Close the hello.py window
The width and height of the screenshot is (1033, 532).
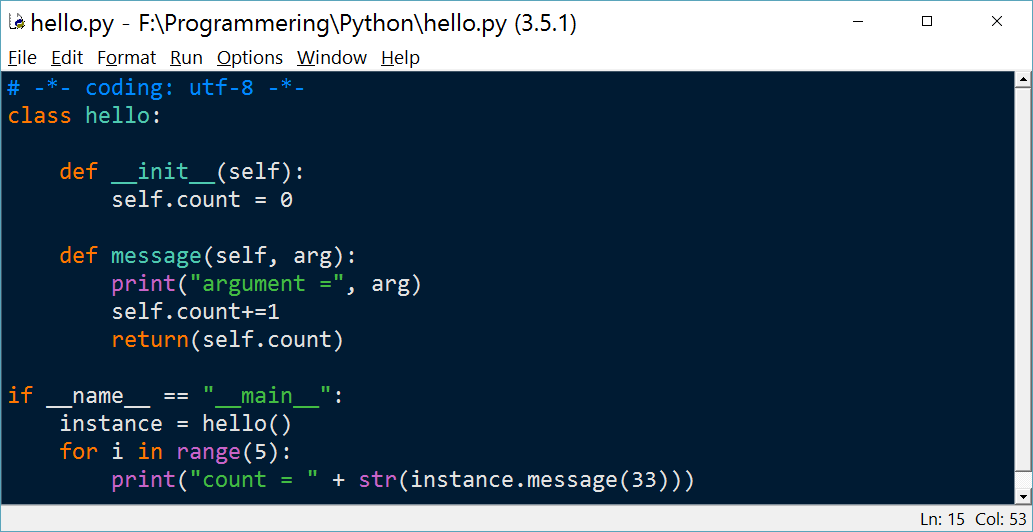[997, 22]
